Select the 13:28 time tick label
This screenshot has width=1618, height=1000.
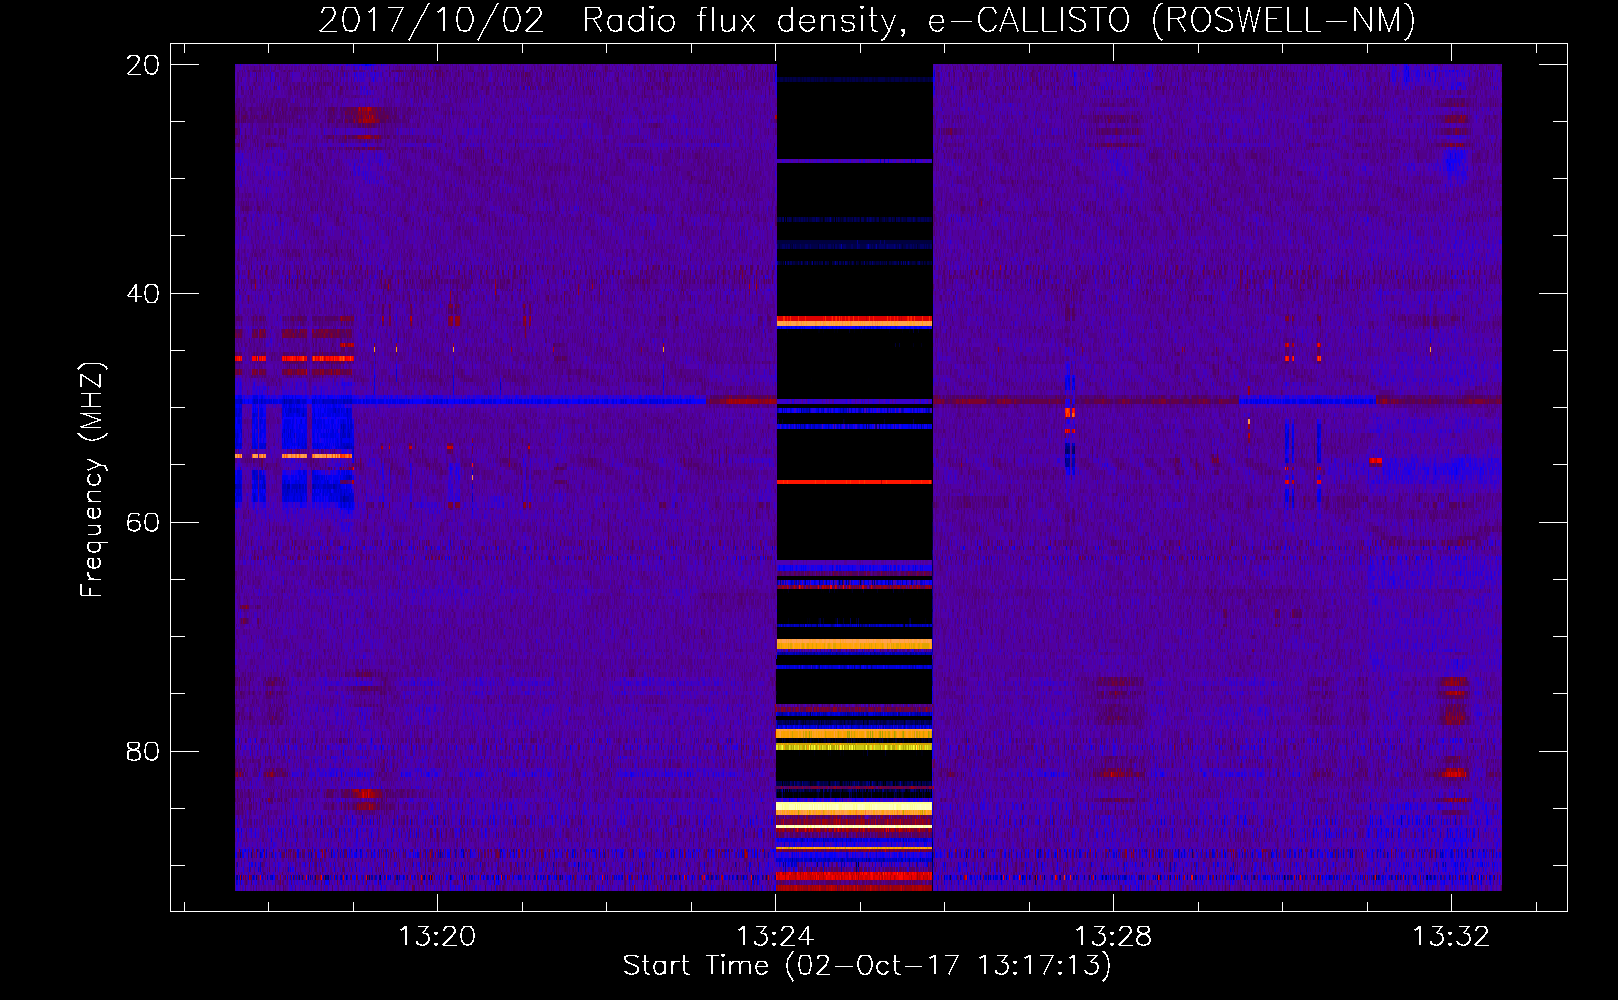pos(1113,937)
